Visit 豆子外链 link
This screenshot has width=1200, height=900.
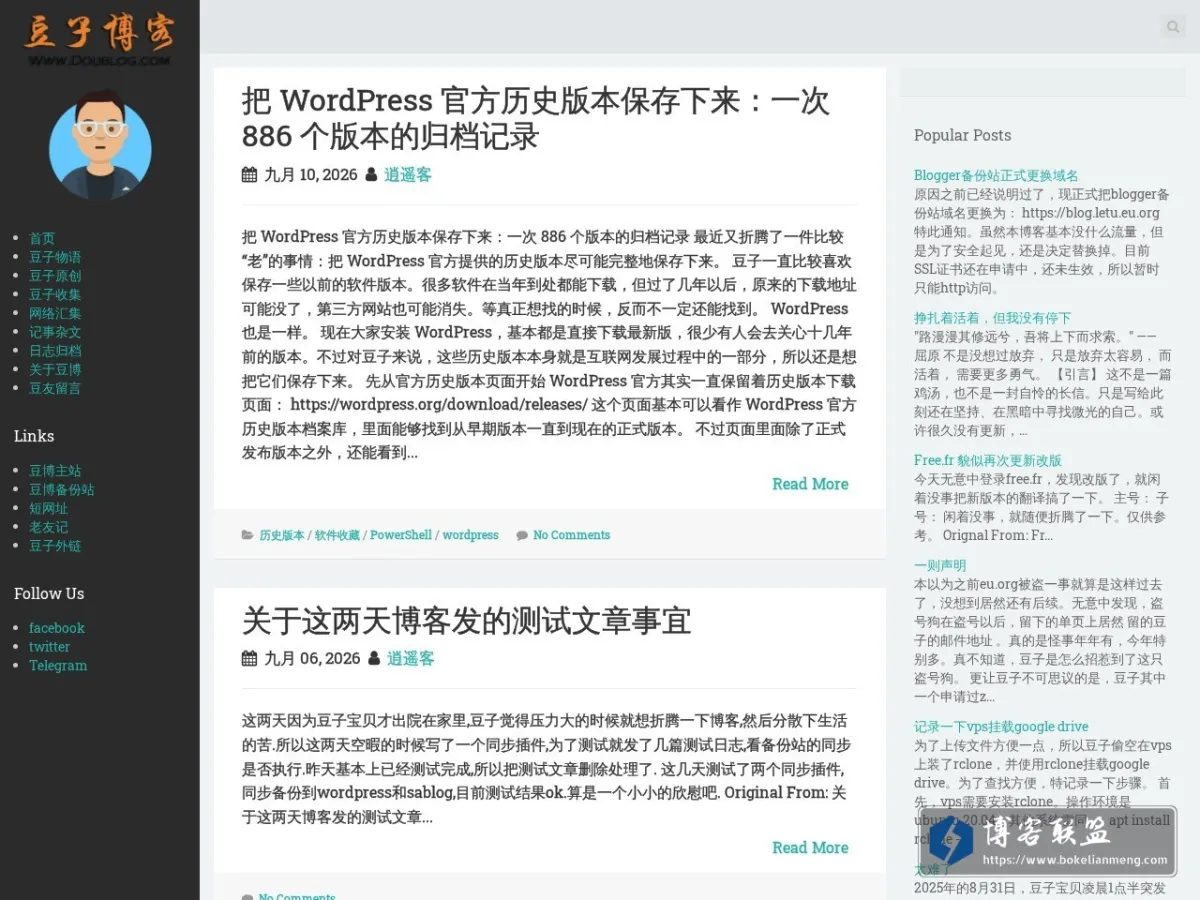[x=55, y=546]
